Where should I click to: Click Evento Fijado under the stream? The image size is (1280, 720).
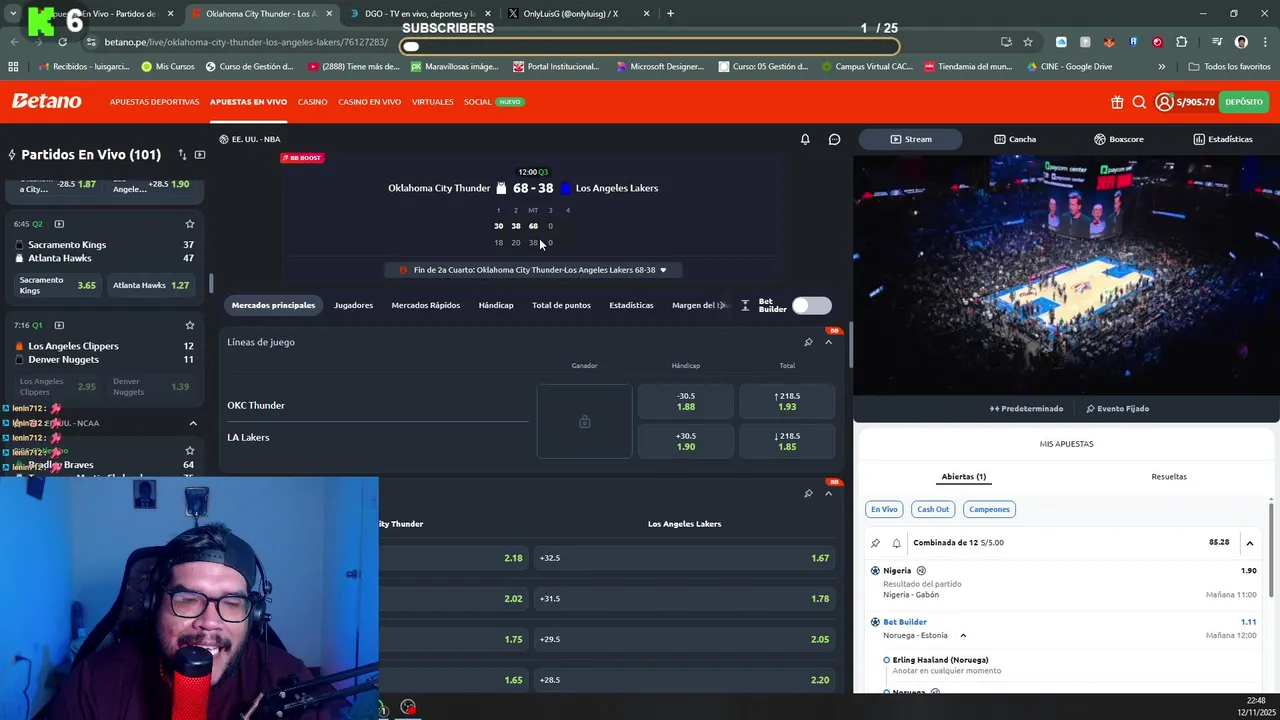pos(1117,408)
